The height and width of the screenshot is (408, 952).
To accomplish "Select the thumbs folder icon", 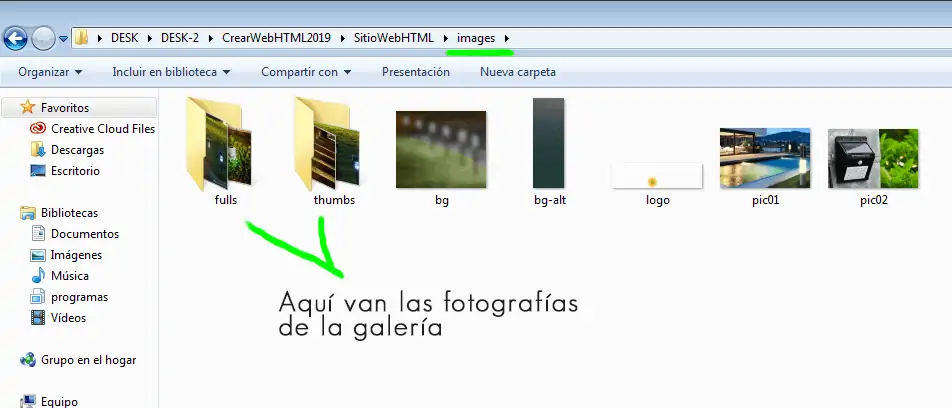I will pyautogui.click(x=327, y=143).
